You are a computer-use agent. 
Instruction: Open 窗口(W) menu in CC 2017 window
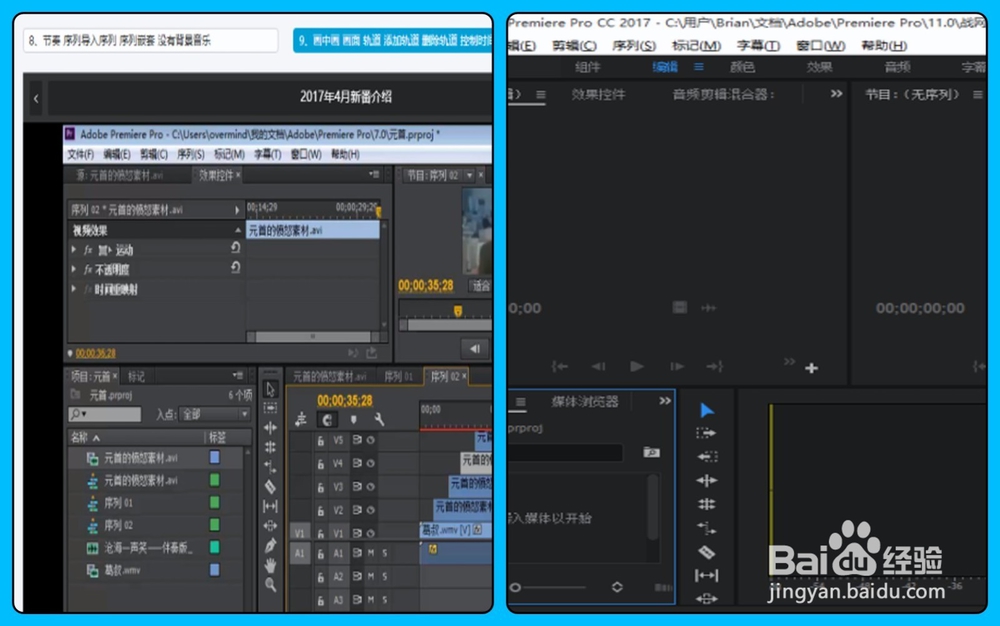pos(821,45)
